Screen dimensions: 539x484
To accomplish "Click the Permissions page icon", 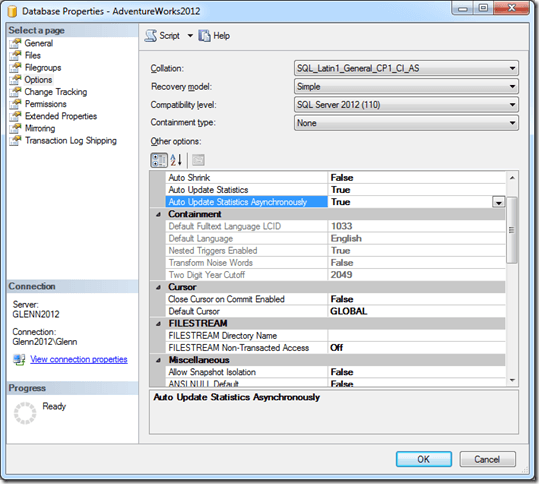I will (15, 104).
